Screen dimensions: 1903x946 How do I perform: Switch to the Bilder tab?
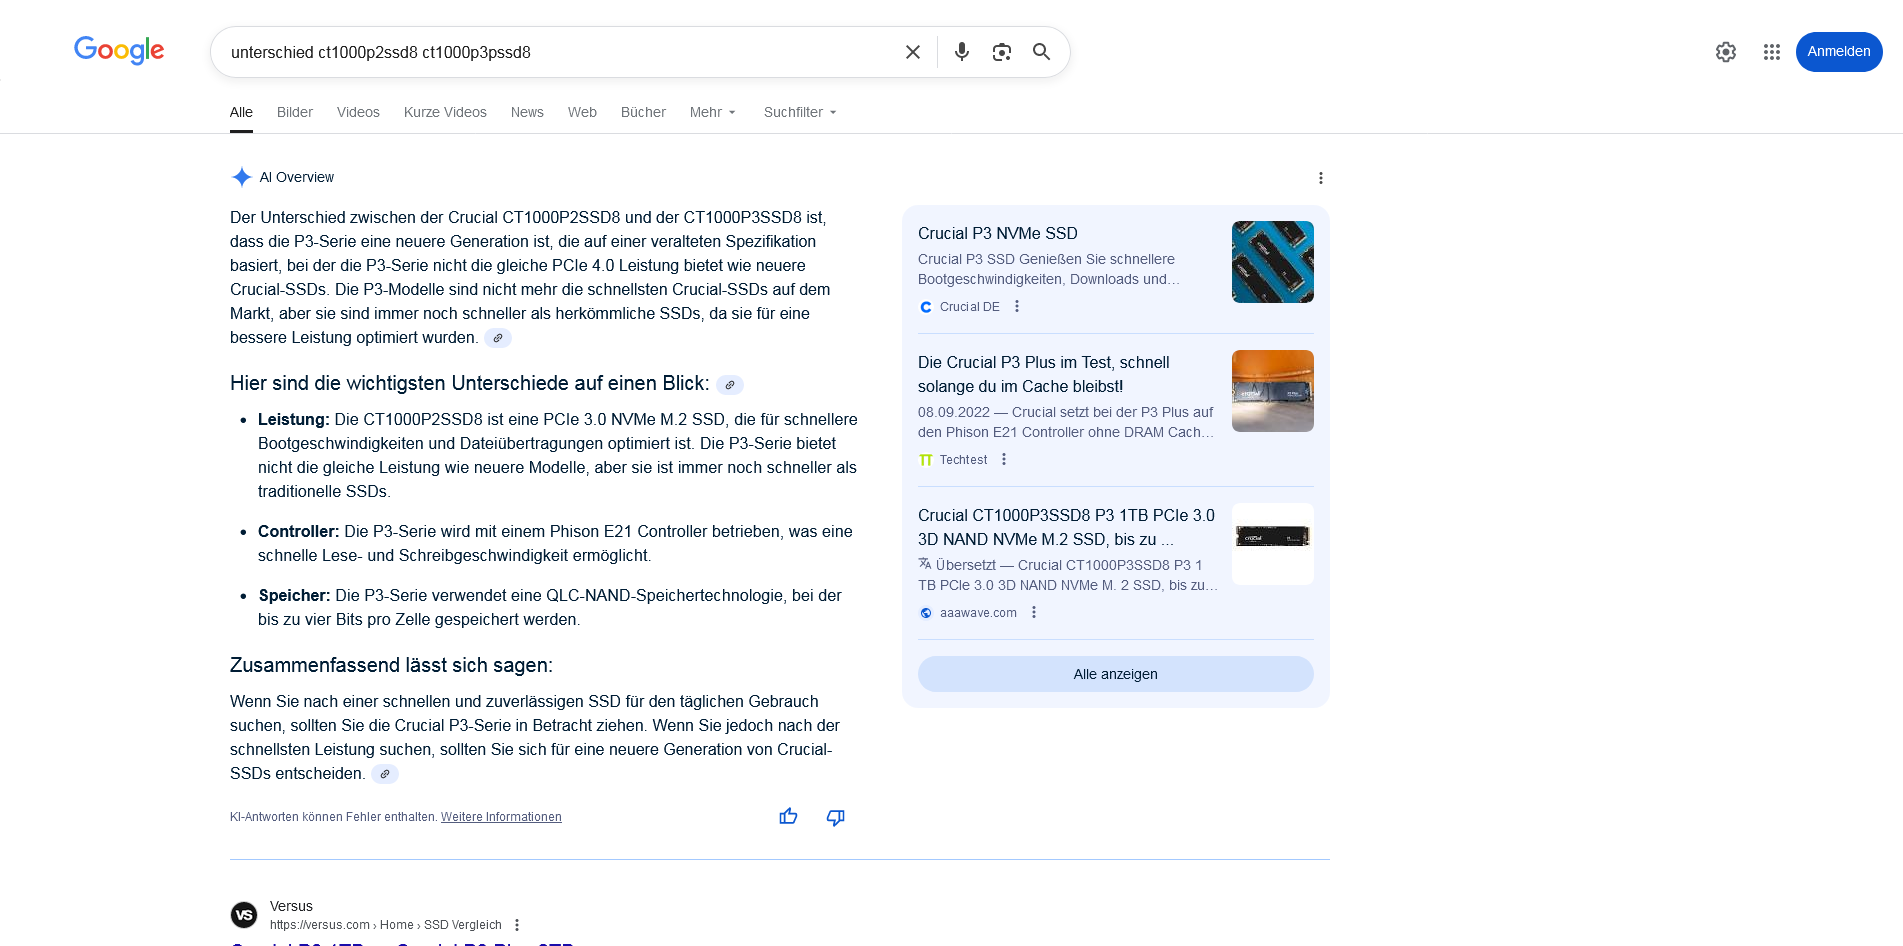tap(294, 112)
